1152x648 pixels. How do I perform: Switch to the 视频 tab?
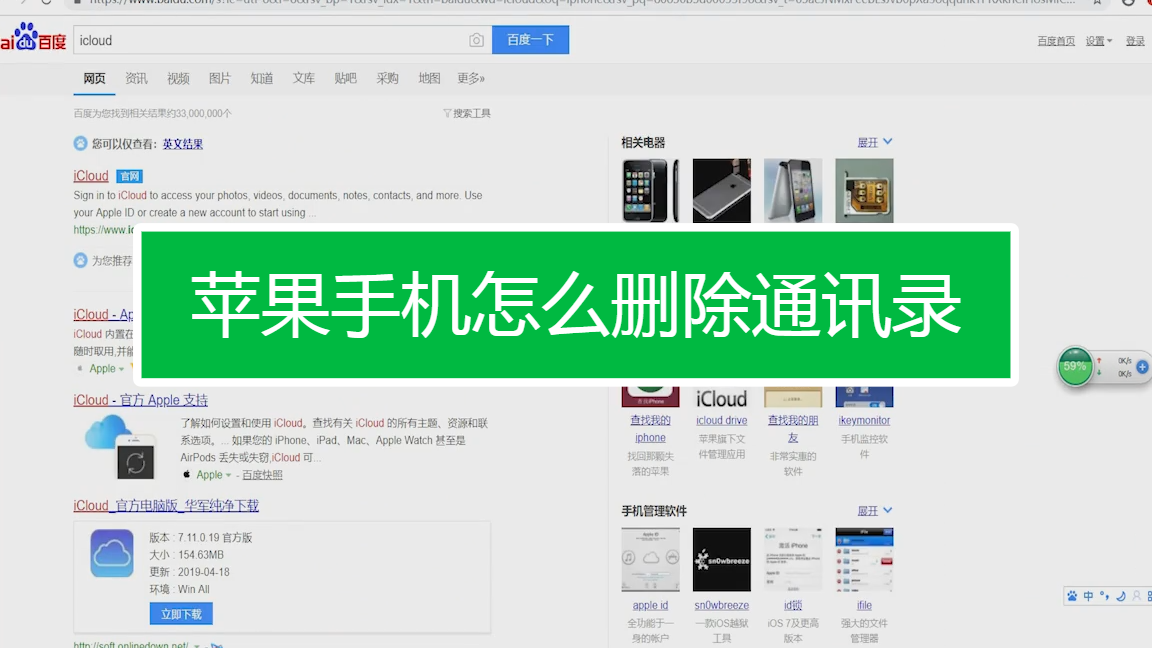click(178, 79)
